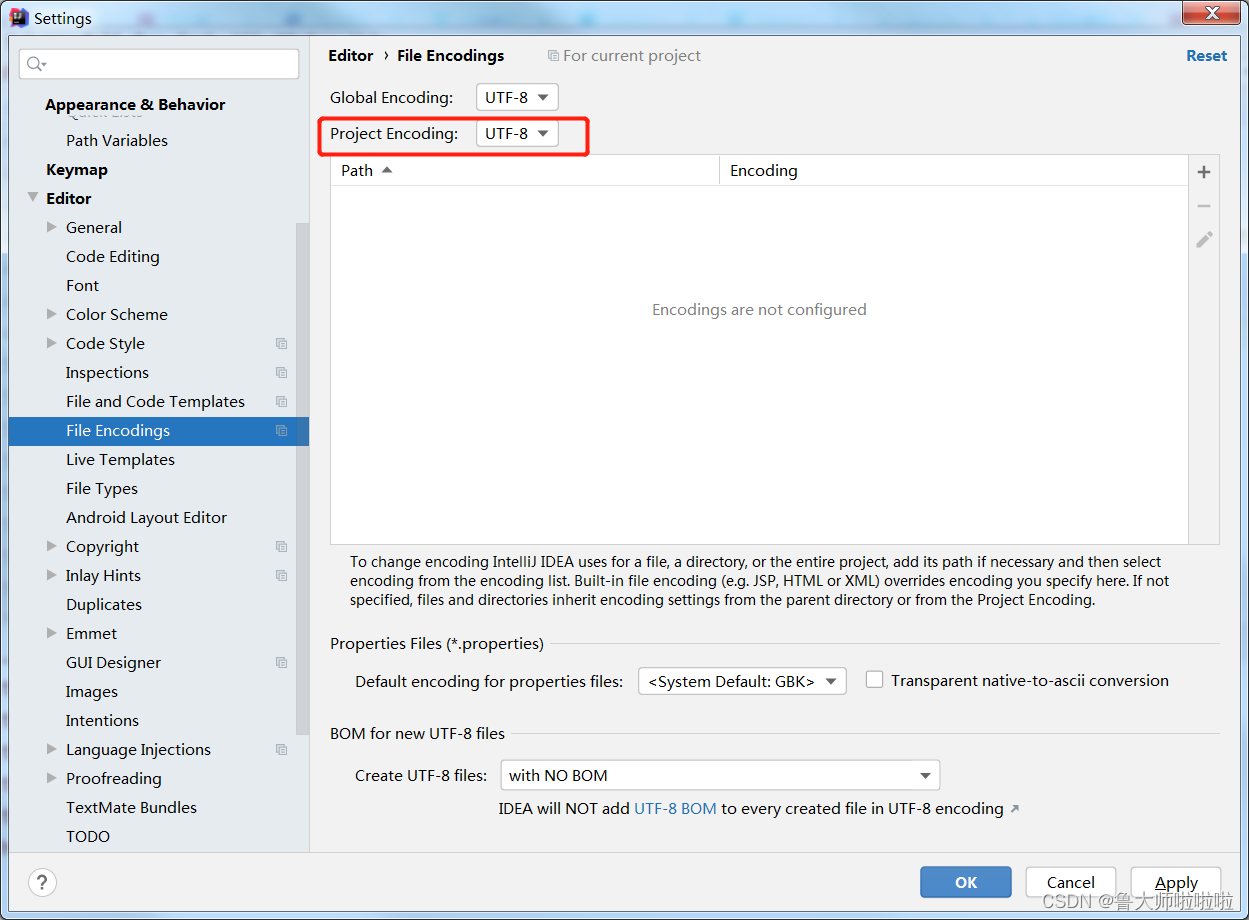Enable Transparent native-to-ascii conversion checkbox
This screenshot has width=1249, height=920.
point(874,680)
